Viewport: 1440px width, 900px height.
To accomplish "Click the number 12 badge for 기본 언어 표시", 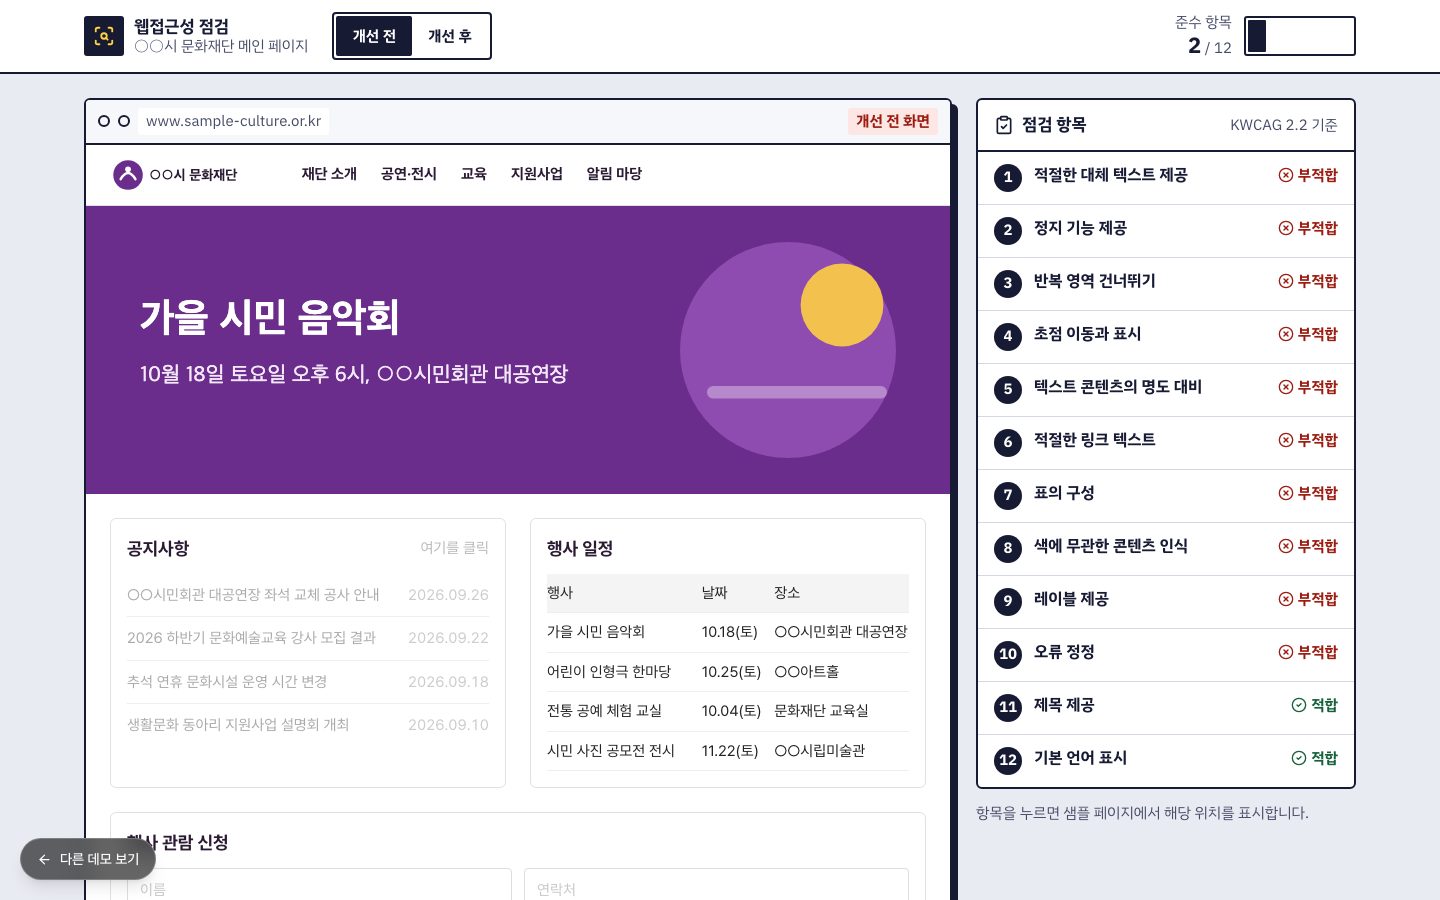I will pos(1008,760).
